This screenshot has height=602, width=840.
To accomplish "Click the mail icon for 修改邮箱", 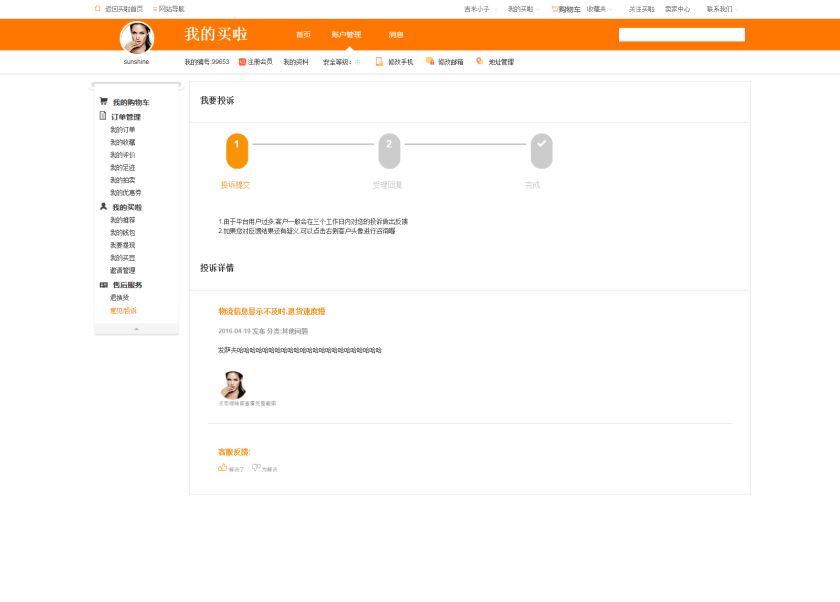I will (430, 61).
